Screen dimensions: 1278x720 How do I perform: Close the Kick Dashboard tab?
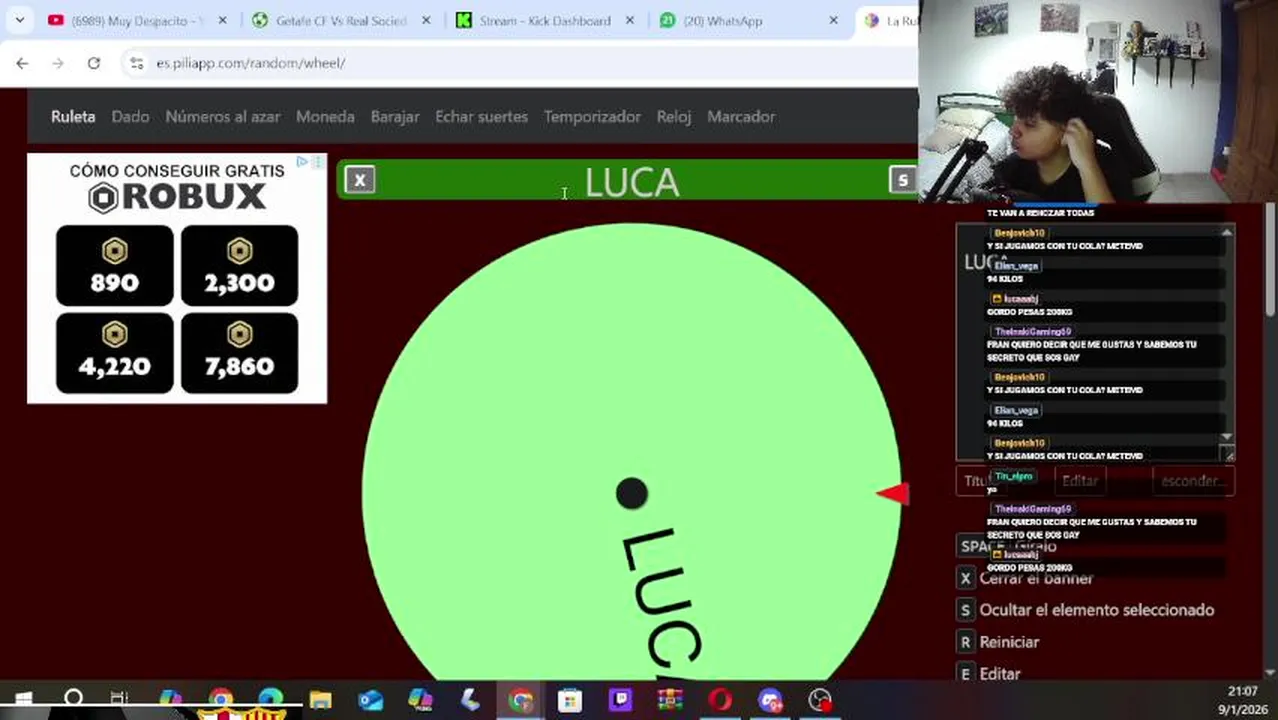630,20
